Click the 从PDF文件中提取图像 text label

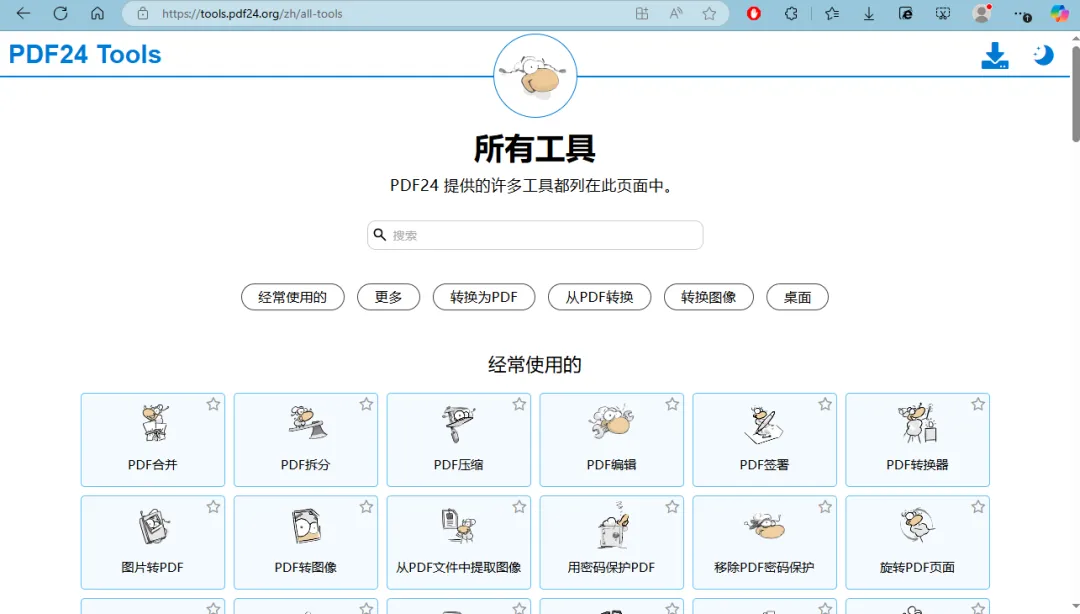tap(459, 568)
